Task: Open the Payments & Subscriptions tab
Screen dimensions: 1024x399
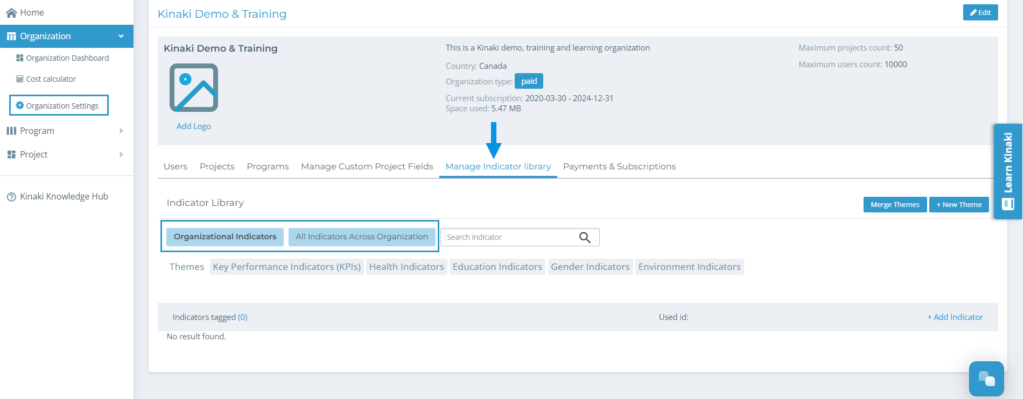Action: (619, 167)
